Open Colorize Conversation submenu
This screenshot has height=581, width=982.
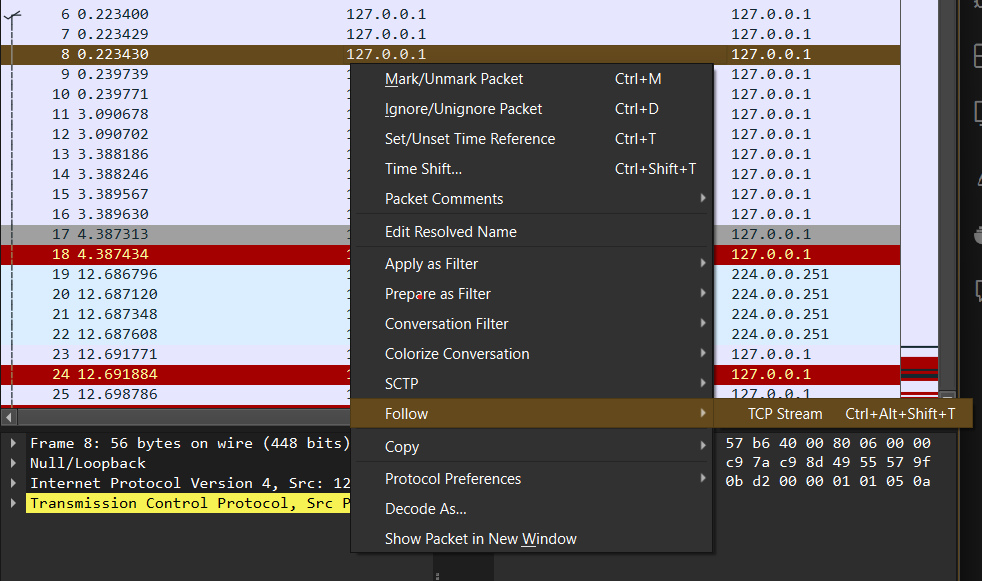pyautogui.click(x=457, y=354)
